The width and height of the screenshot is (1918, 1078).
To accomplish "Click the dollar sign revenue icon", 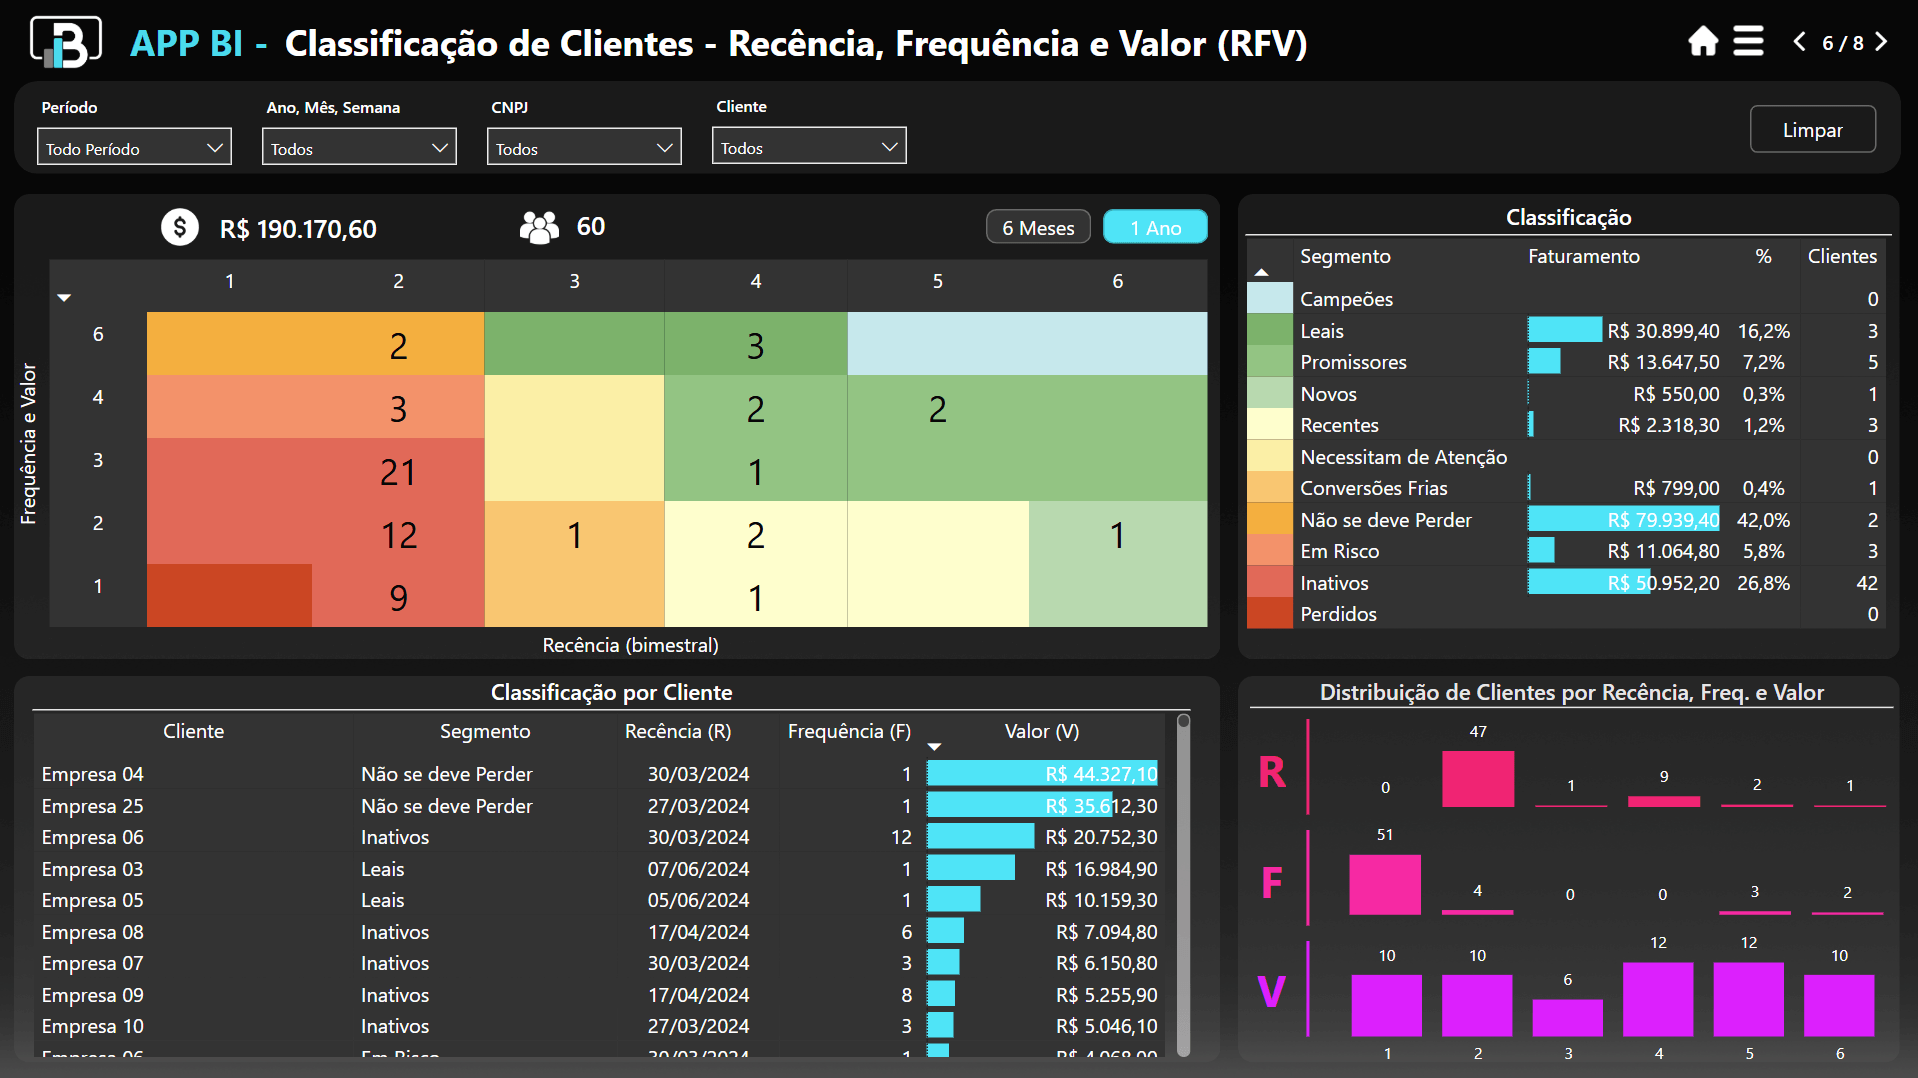I will [180, 228].
